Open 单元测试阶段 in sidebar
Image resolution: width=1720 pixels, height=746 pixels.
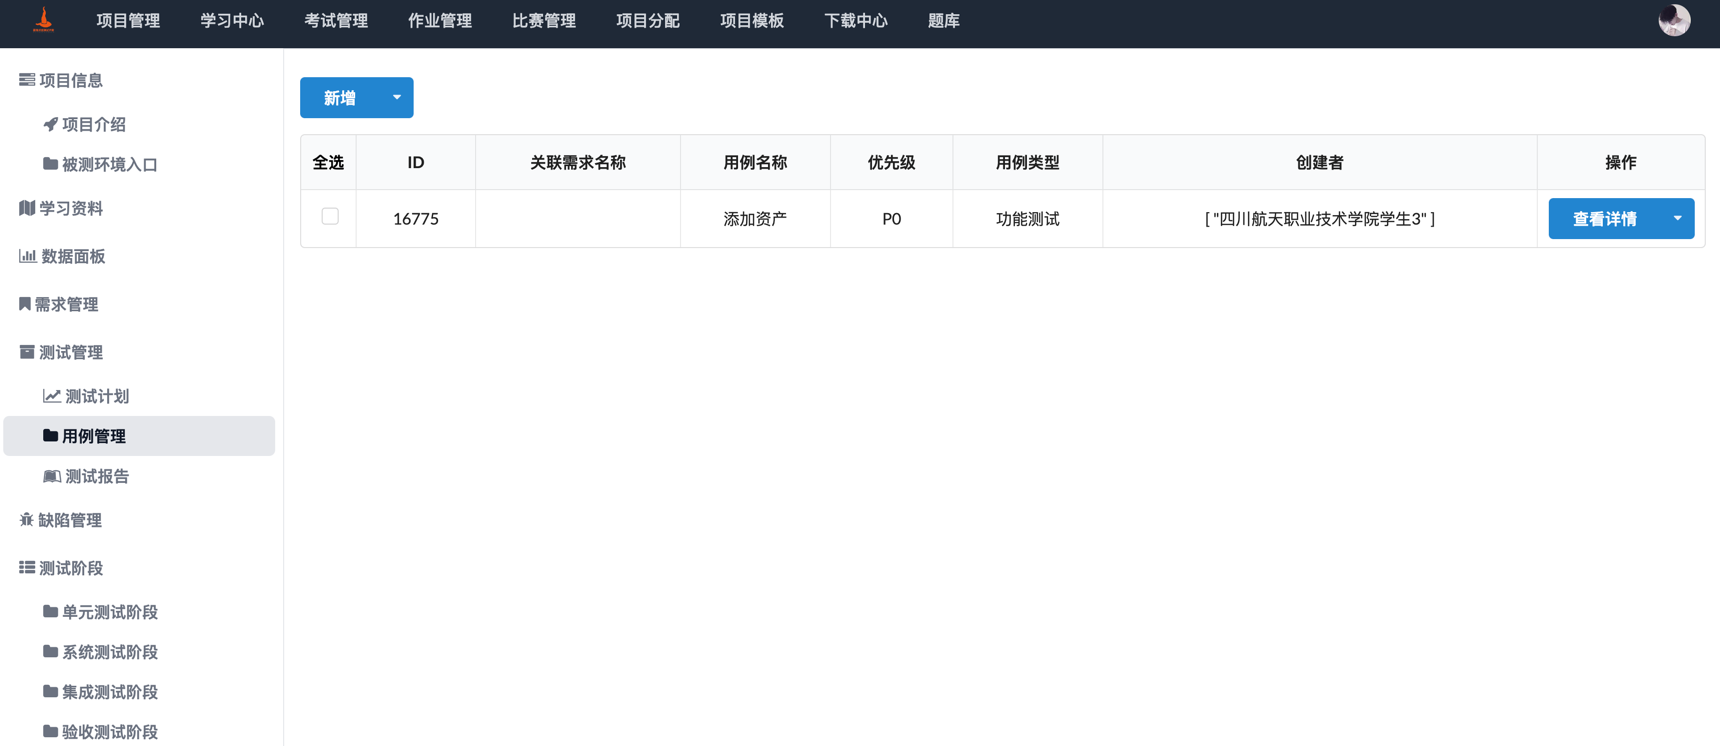point(110,612)
